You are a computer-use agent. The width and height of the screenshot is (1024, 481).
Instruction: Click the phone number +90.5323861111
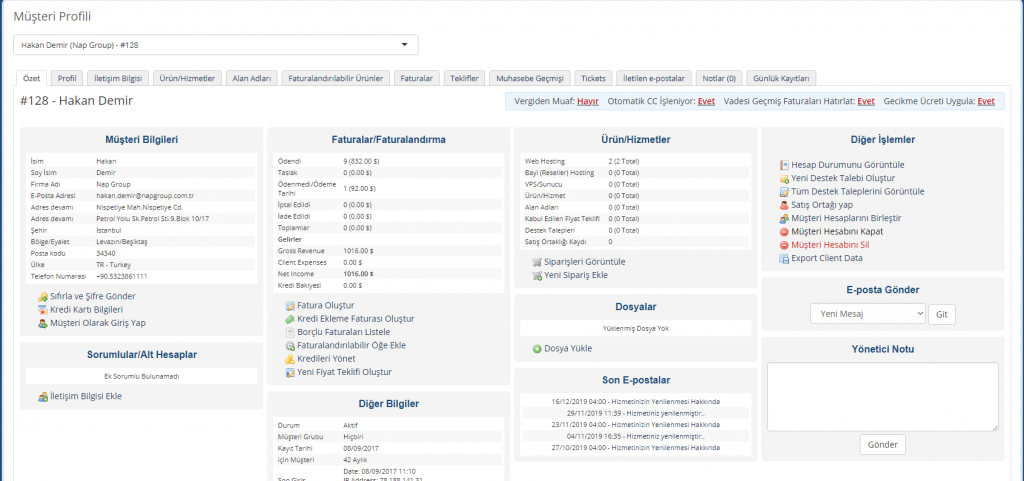121,277
